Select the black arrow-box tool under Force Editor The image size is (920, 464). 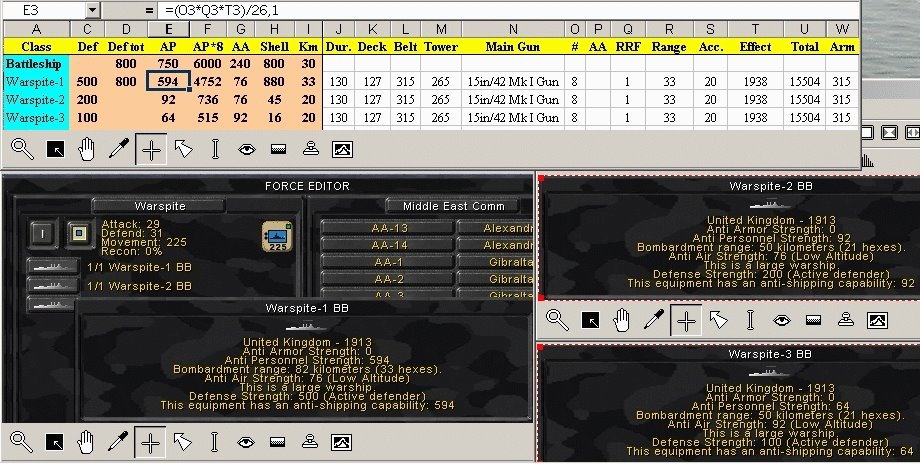(55, 442)
